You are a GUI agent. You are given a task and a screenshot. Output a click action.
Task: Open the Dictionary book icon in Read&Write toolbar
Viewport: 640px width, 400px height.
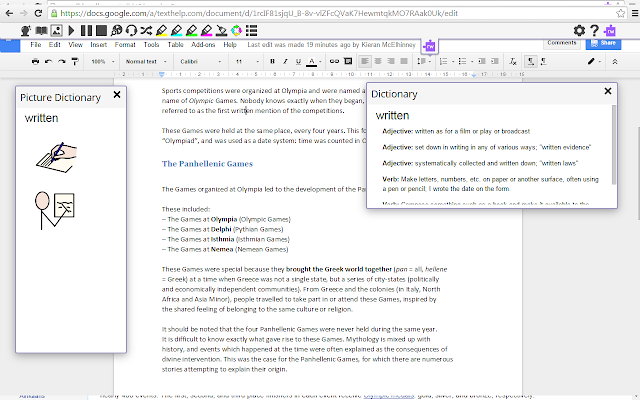tap(41, 31)
